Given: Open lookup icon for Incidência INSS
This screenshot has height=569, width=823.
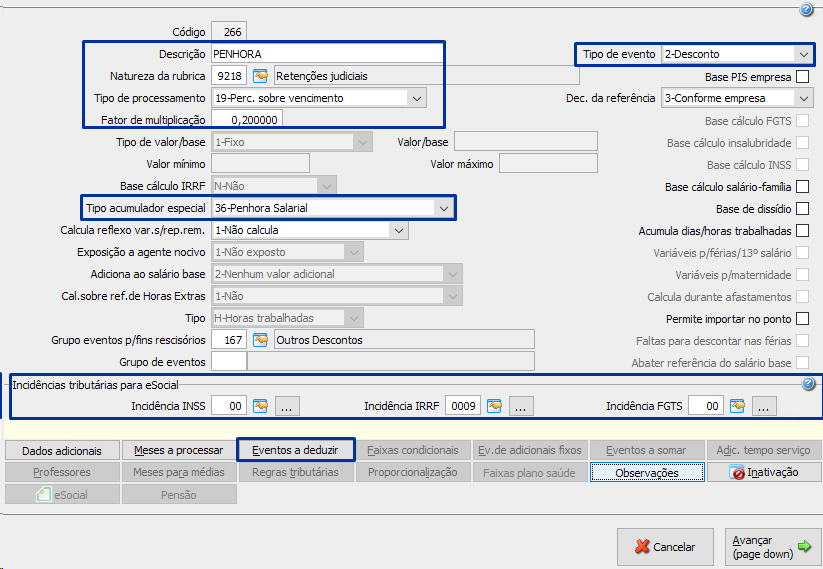Looking at the screenshot, I should (x=260, y=406).
